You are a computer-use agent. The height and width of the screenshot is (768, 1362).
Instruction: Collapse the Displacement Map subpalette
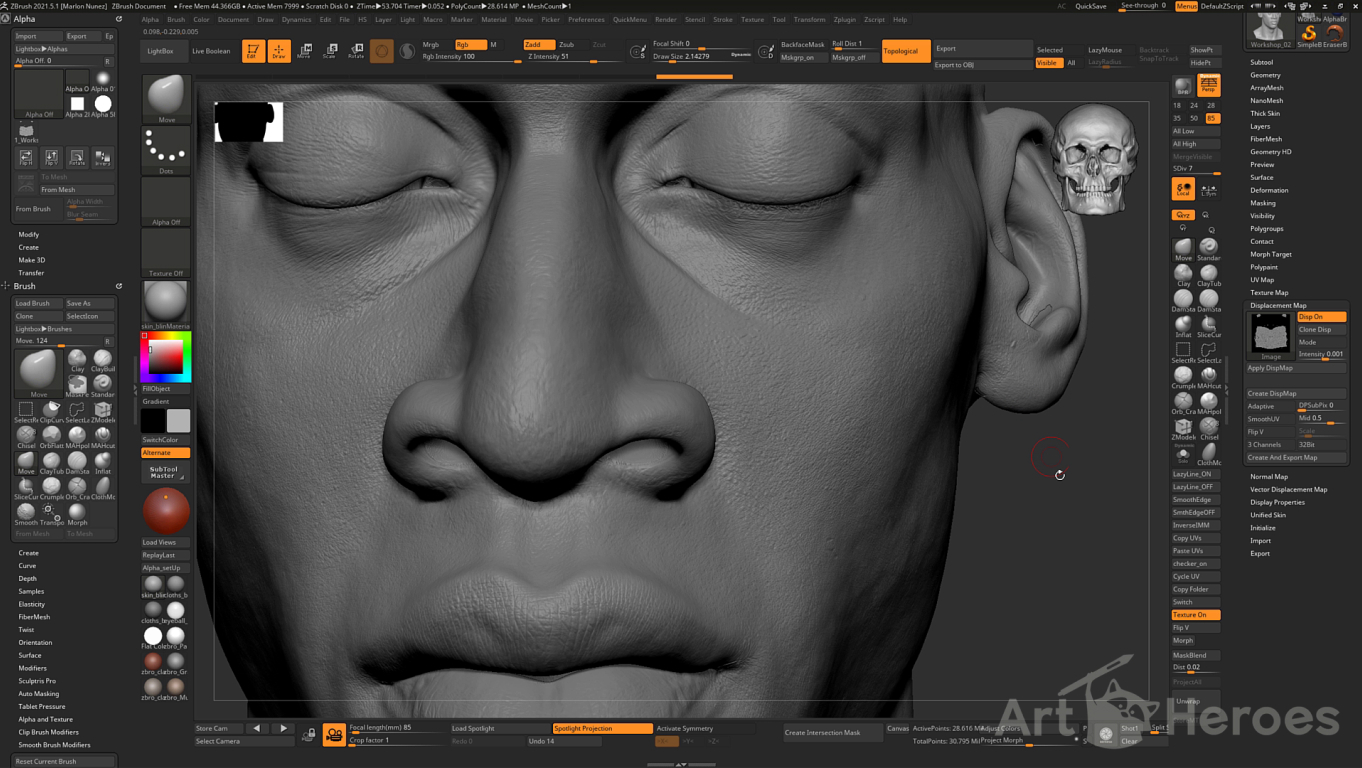(x=1278, y=305)
